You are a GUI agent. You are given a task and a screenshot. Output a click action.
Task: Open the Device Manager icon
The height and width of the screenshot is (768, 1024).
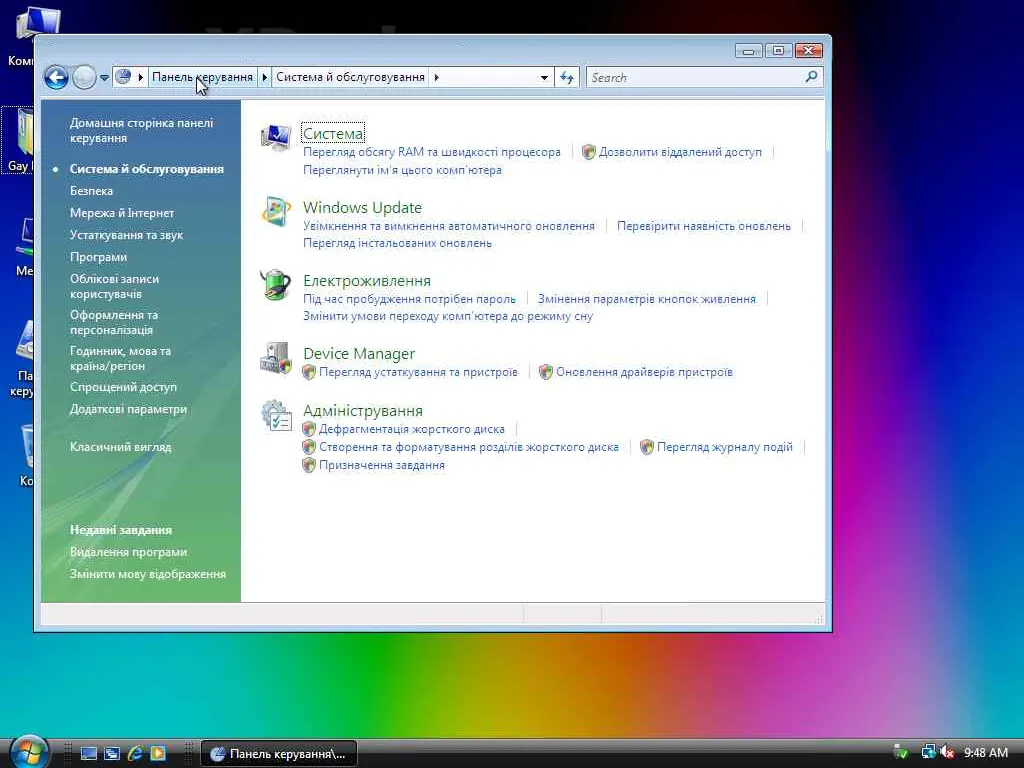[x=276, y=358]
